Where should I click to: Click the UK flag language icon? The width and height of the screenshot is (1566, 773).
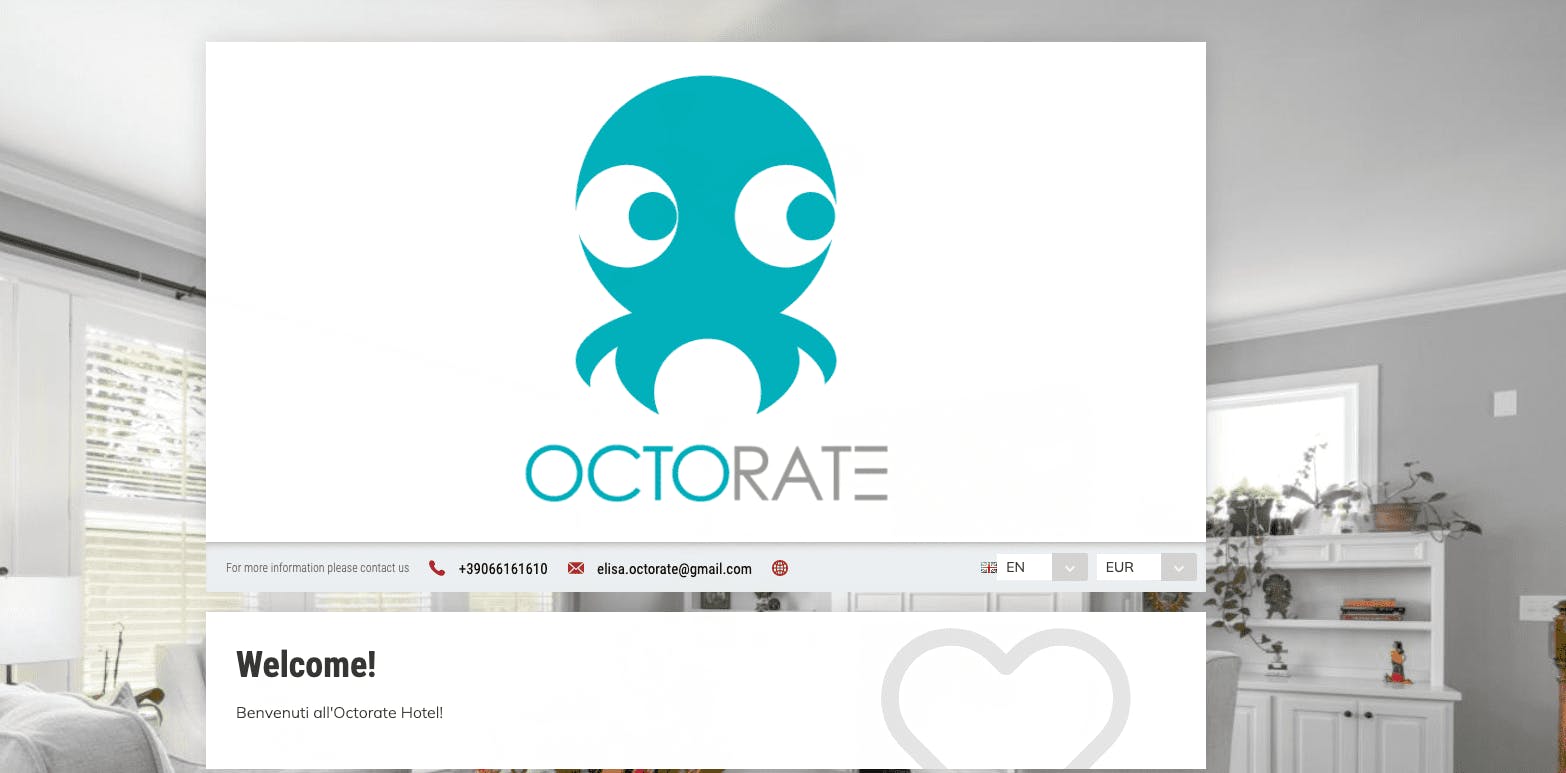[989, 567]
